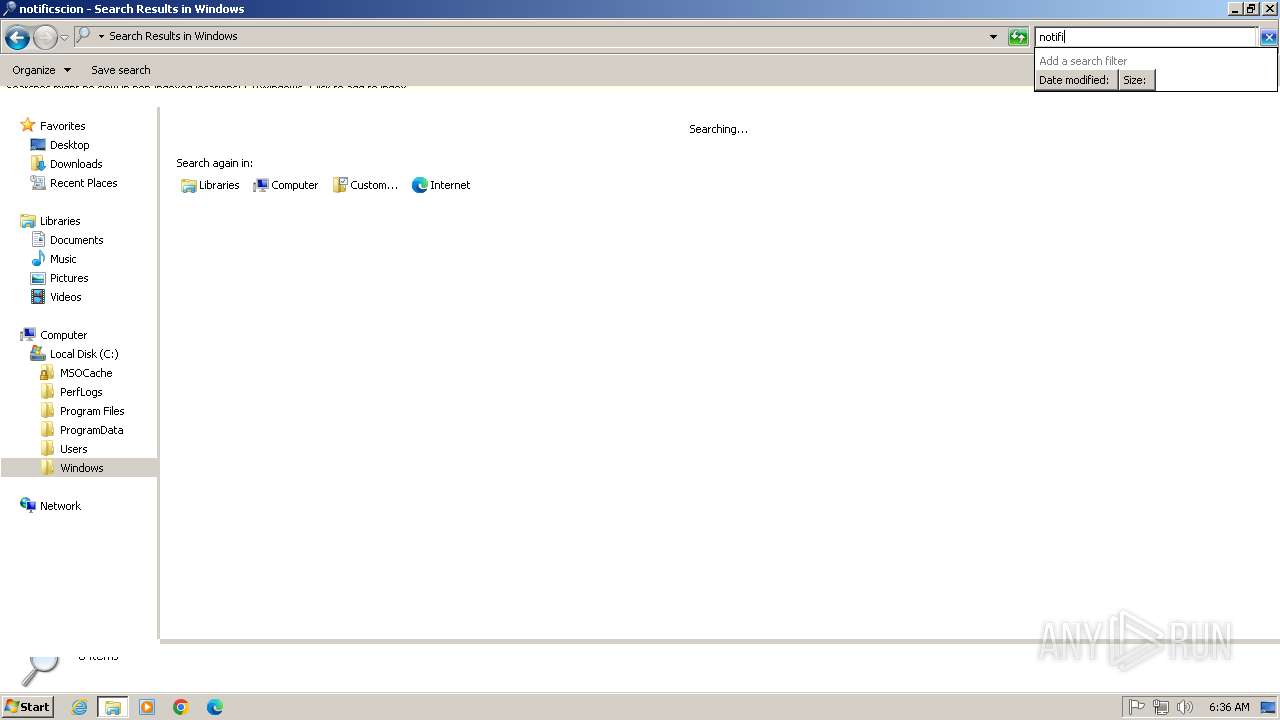Click the Windows Explorer taskbar icon
This screenshot has height=720, width=1280.
coord(113,707)
